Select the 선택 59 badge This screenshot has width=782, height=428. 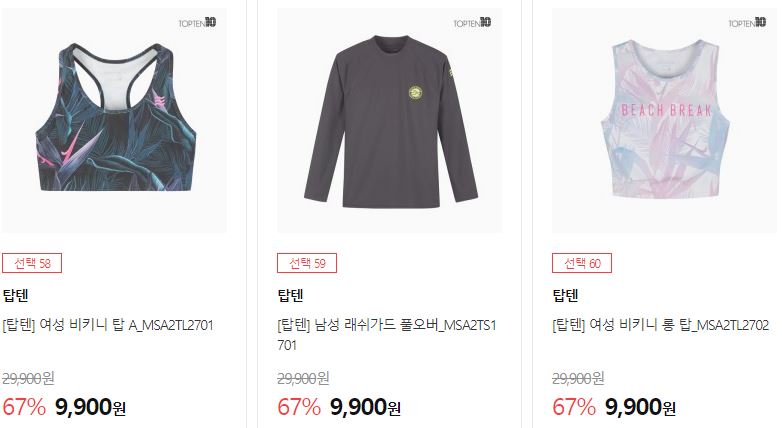(307, 263)
